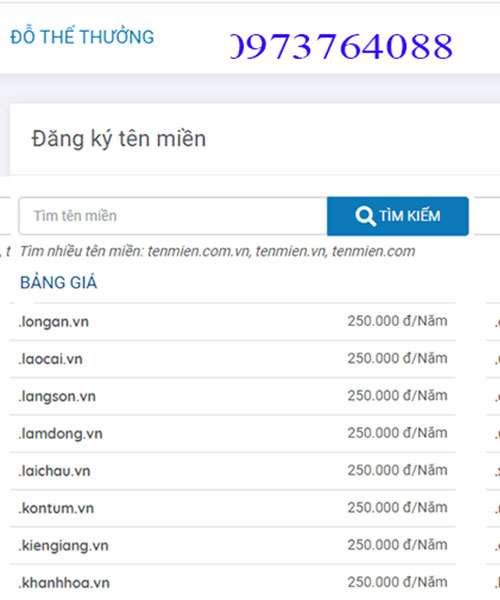The image size is (500, 600).
Task: Click the price next to .laocai.vn
Action: 397,358
